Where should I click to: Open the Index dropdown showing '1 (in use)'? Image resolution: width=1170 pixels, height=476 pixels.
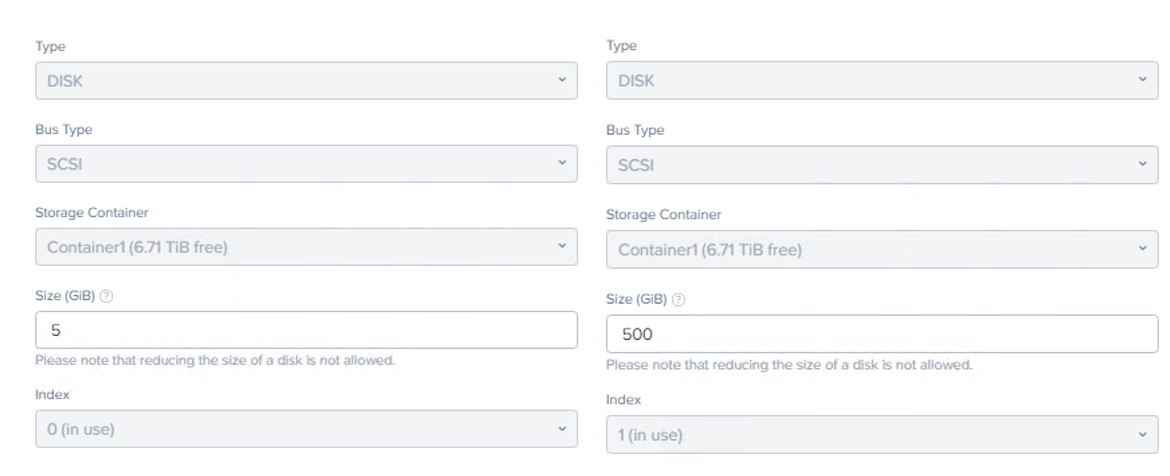point(870,434)
